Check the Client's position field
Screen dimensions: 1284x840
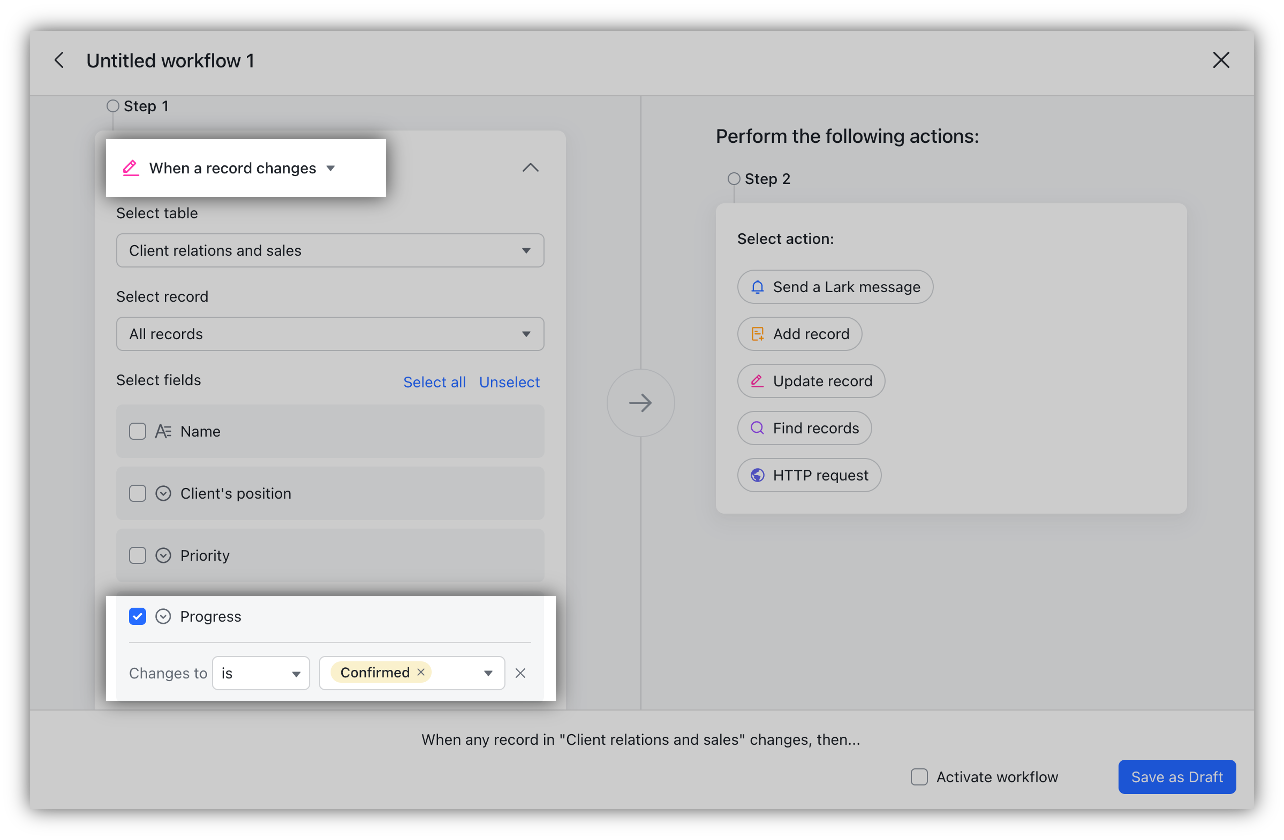point(137,493)
